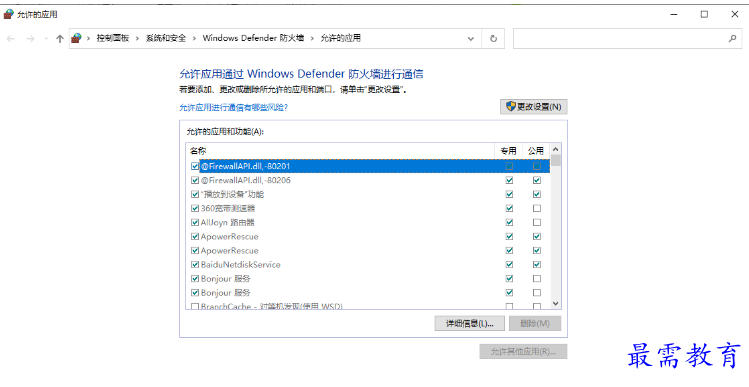Toggle 公用 checkbox for @FirewallAPI.dll,-80206

click(x=537, y=180)
